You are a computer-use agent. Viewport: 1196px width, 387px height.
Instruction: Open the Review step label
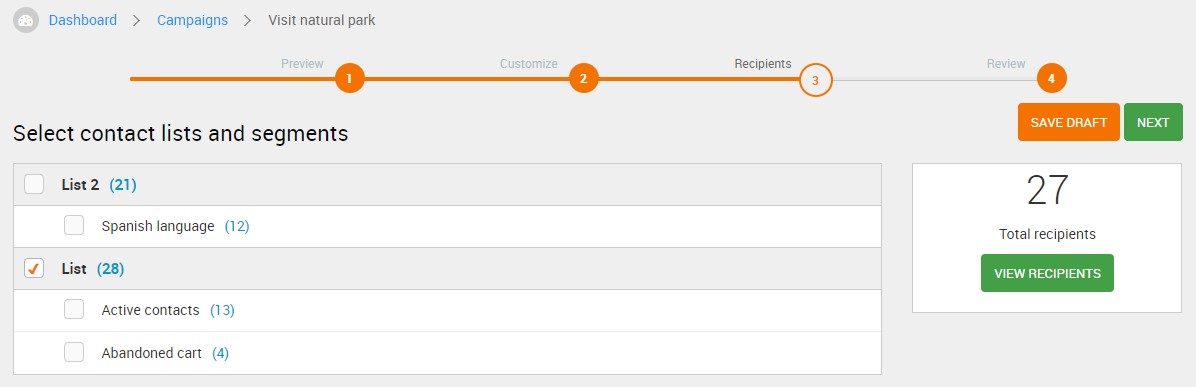(1006, 64)
